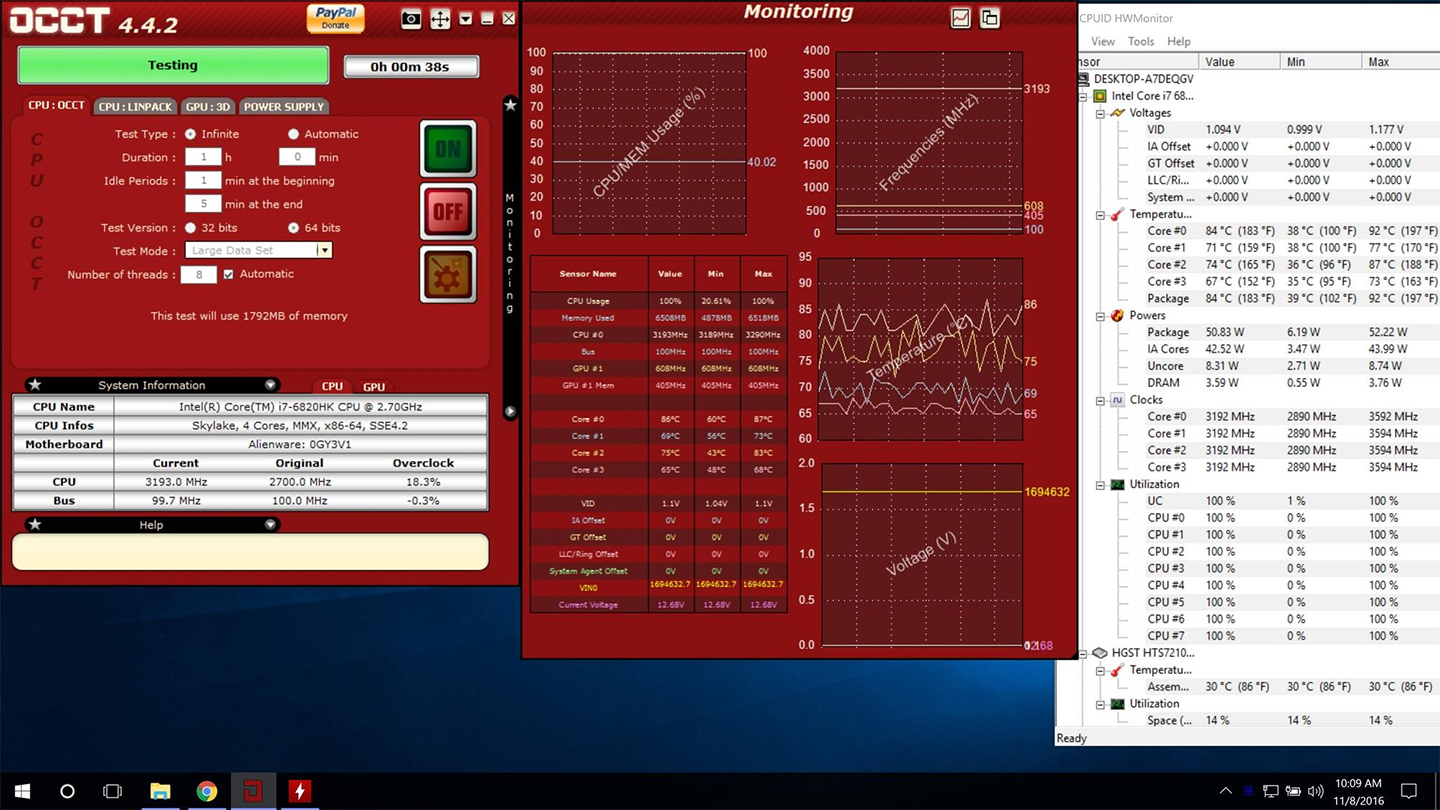Click the Duration minutes field
The height and width of the screenshot is (810, 1440).
[x=297, y=157]
